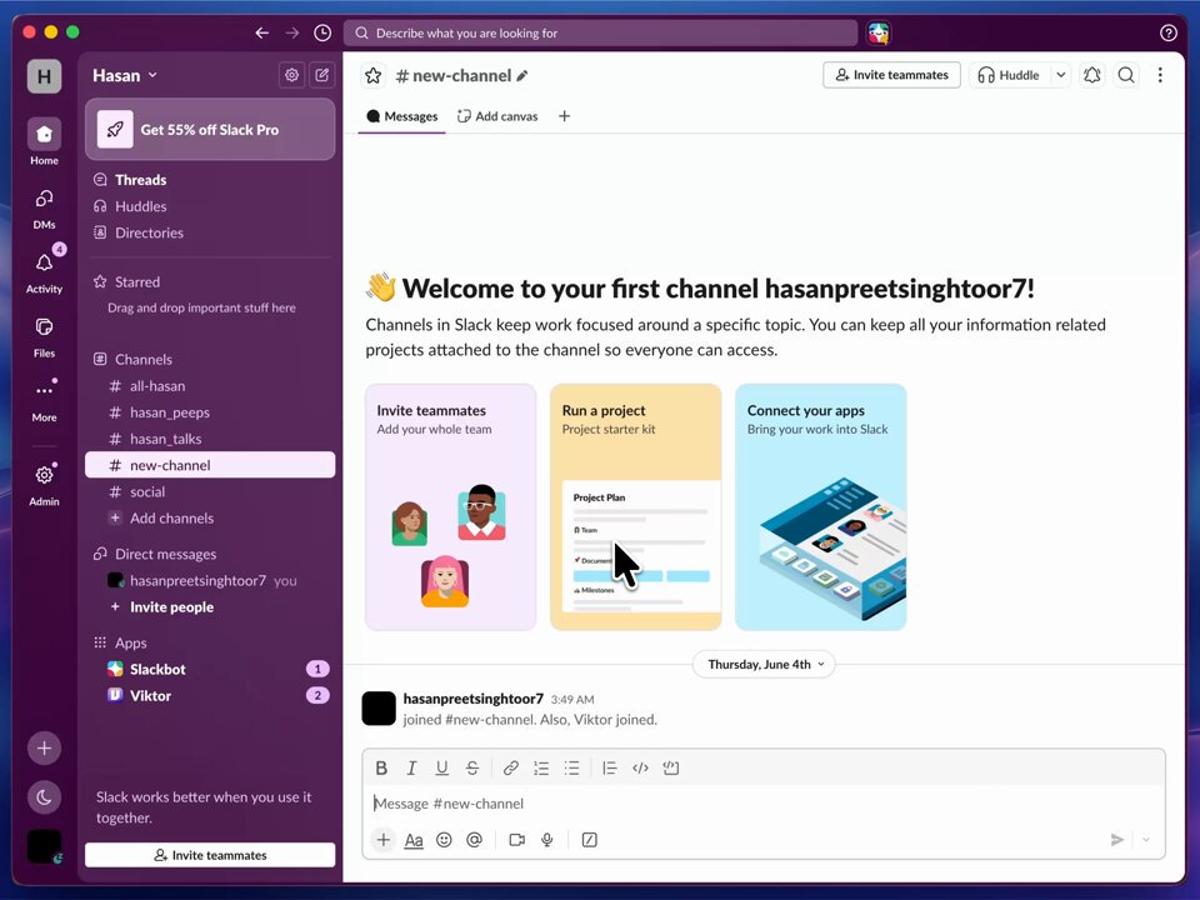
Task: Toggle underline formatting
Action: [x=441, y=768]
